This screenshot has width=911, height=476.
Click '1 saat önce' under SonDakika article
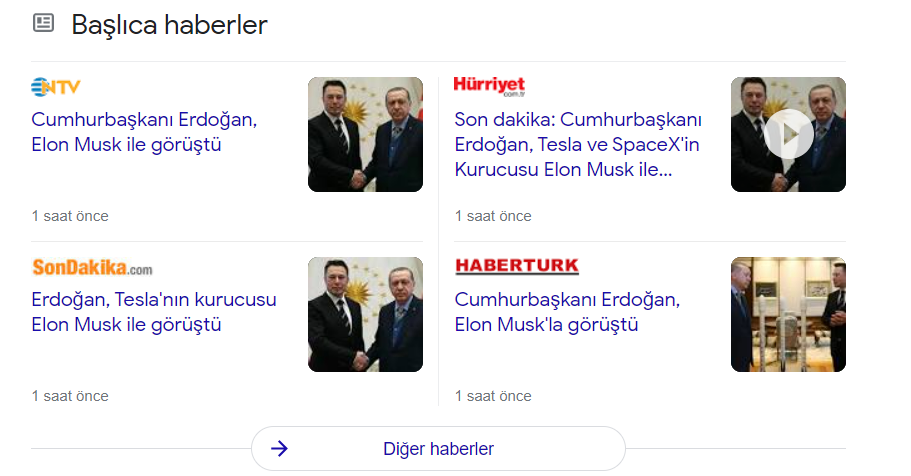(x=70, y=396)
